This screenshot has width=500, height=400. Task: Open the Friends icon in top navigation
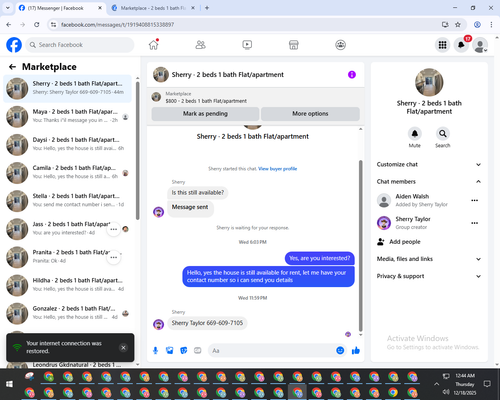(200, 45)
